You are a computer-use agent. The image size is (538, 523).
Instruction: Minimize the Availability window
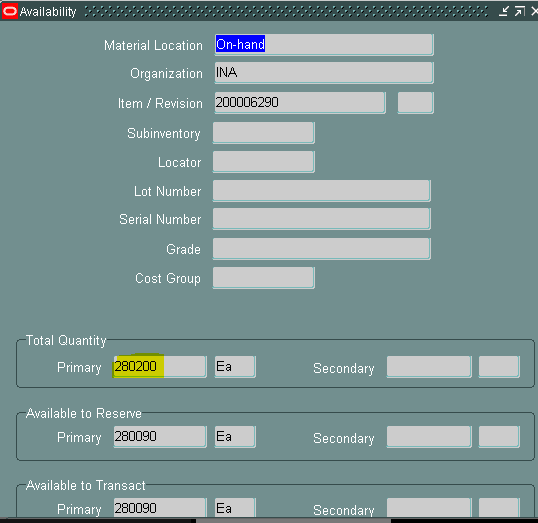click(x=503, y=11)
